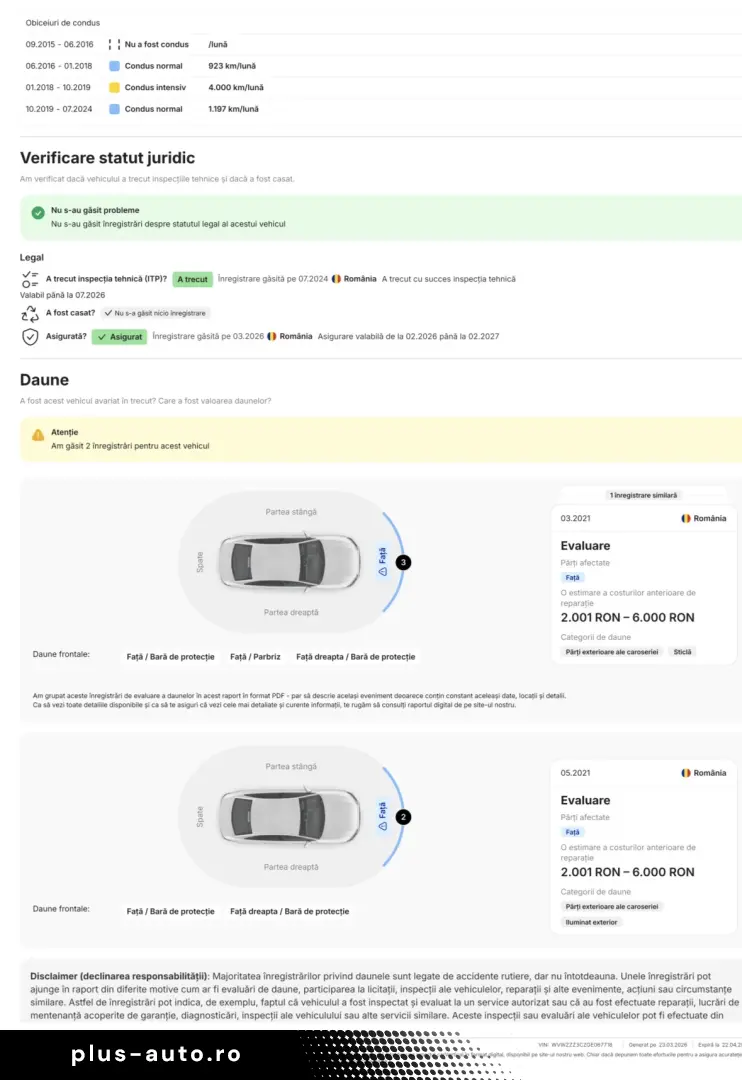Click the 'Față / Parbriz' damage label
This screenshot has height=1080, width=742.
255,657
